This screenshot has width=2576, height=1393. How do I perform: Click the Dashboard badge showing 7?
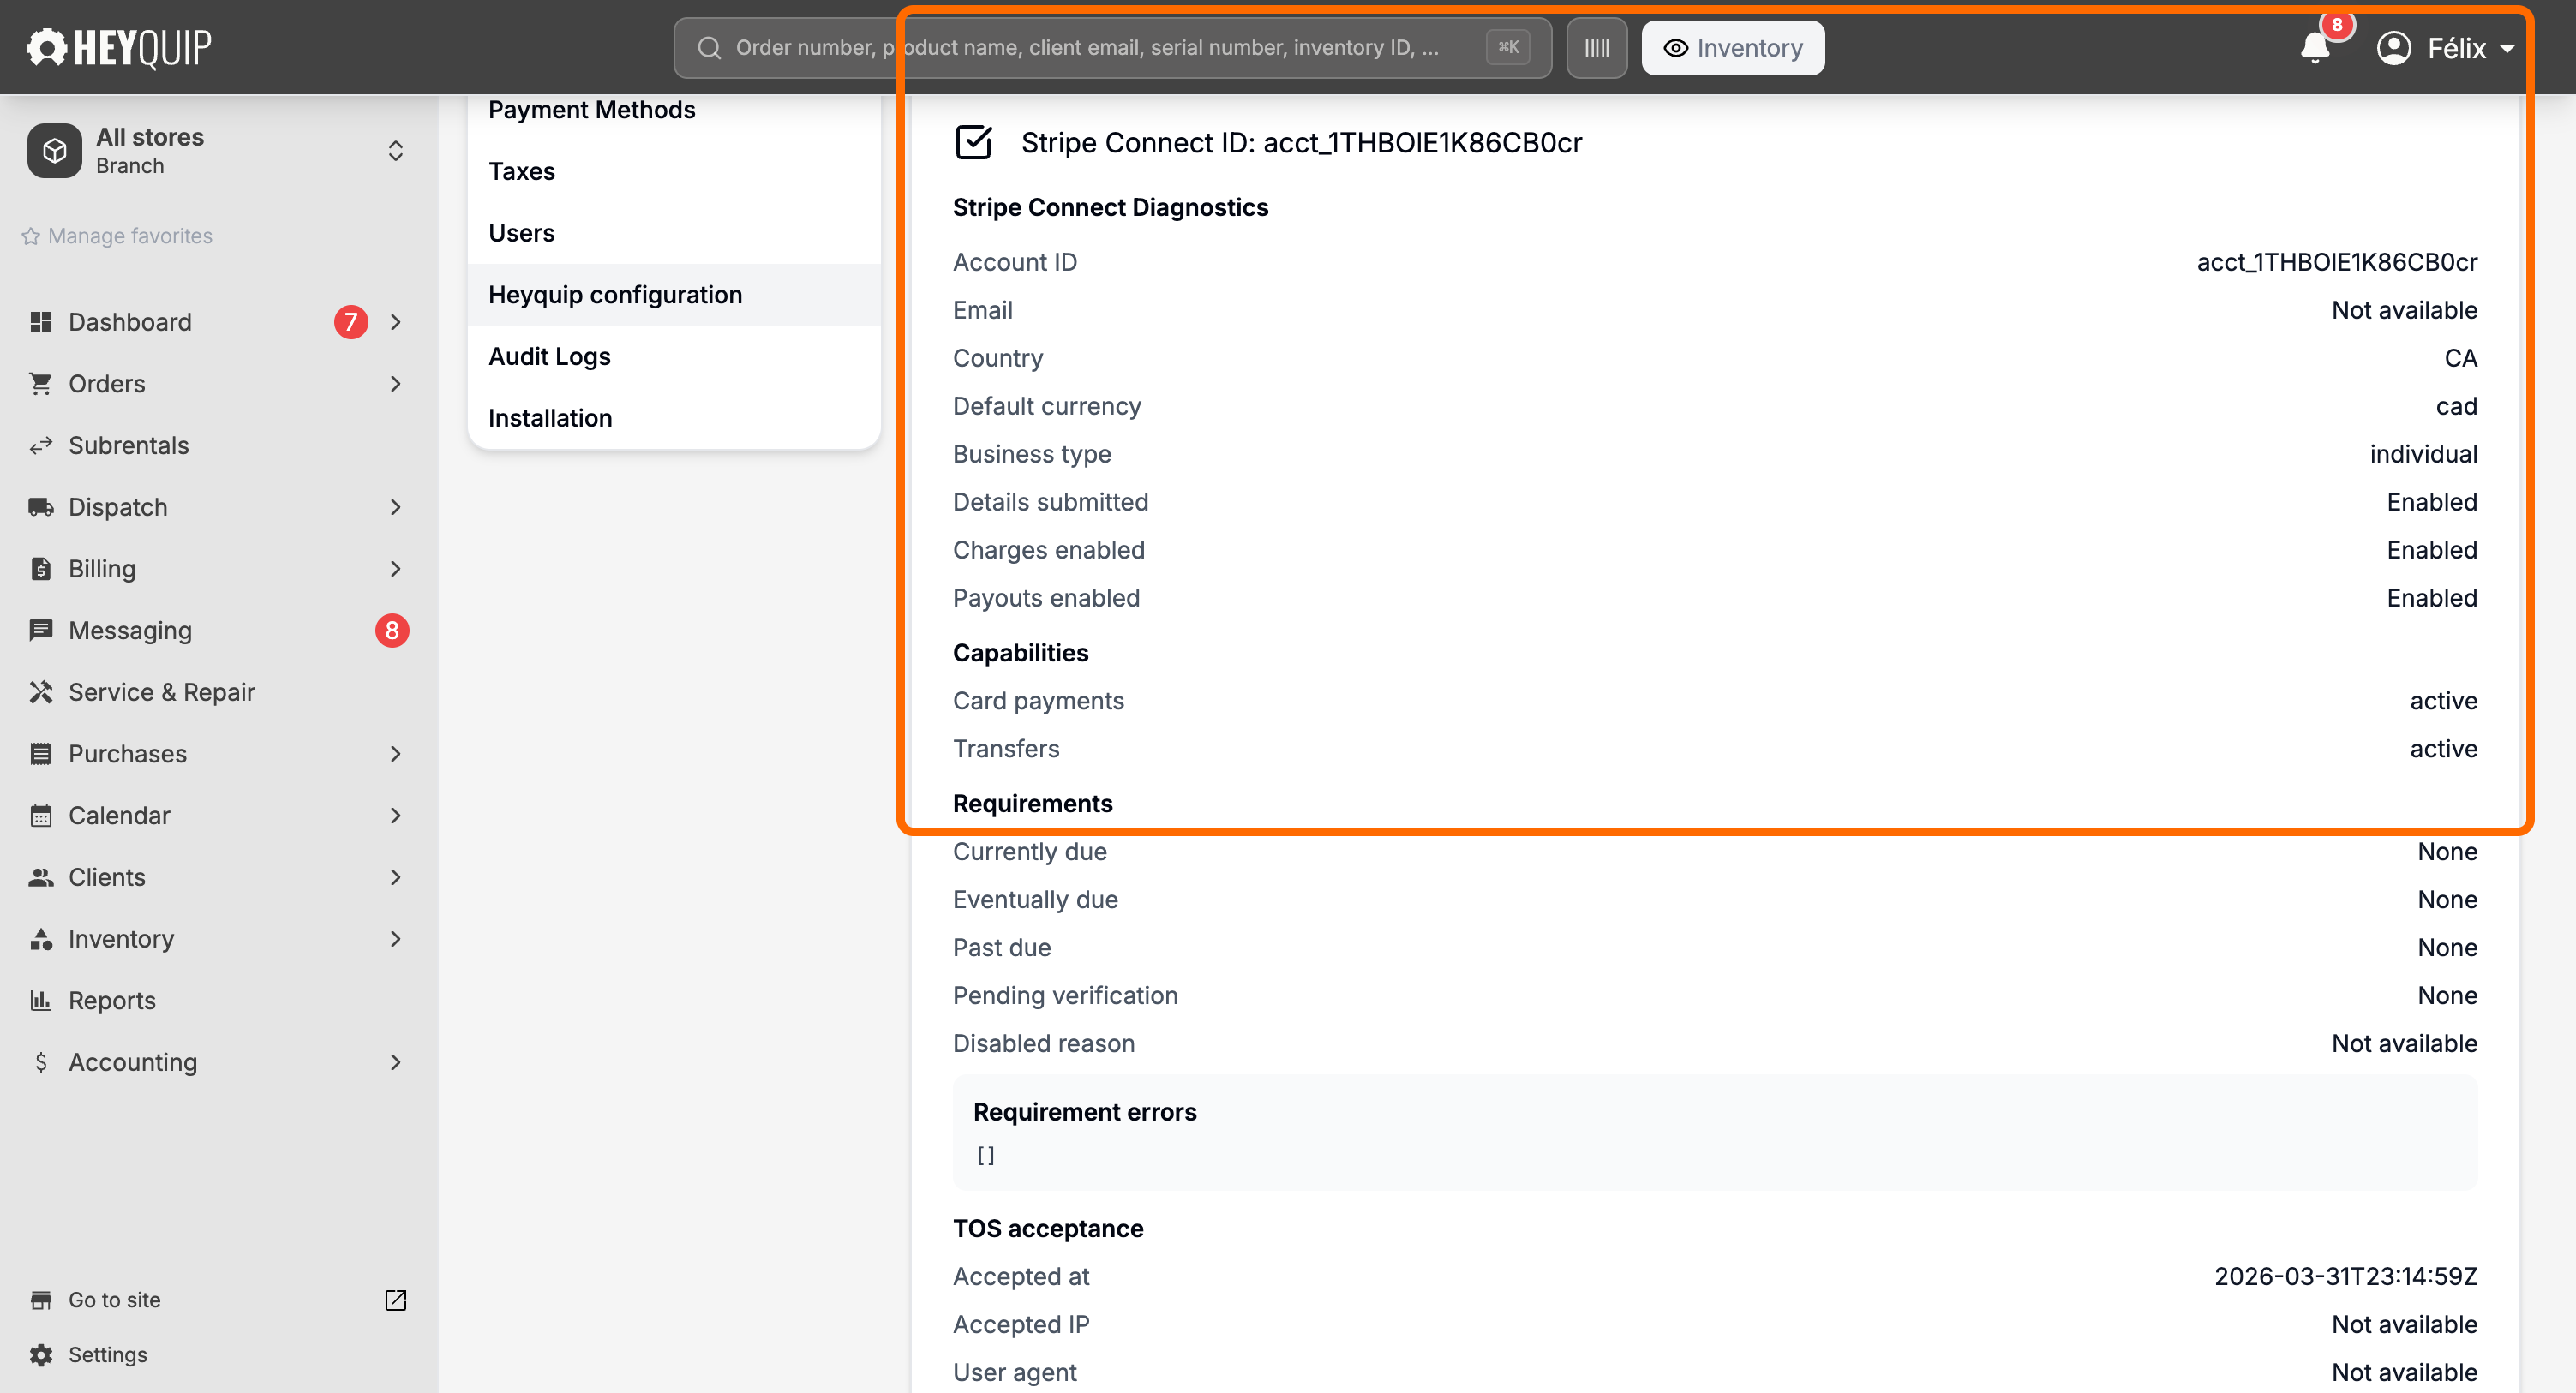click(351, 322)
